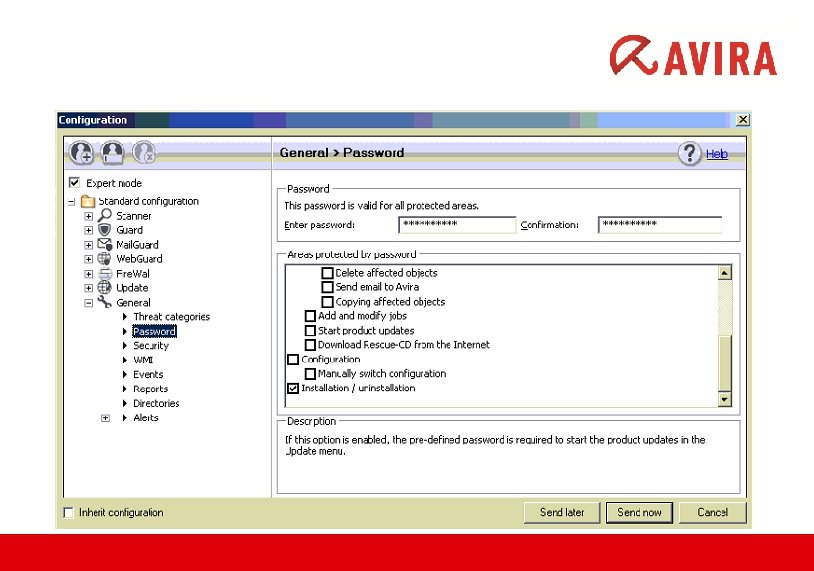Click the MailGuard envelope icon

pos(105,244)
